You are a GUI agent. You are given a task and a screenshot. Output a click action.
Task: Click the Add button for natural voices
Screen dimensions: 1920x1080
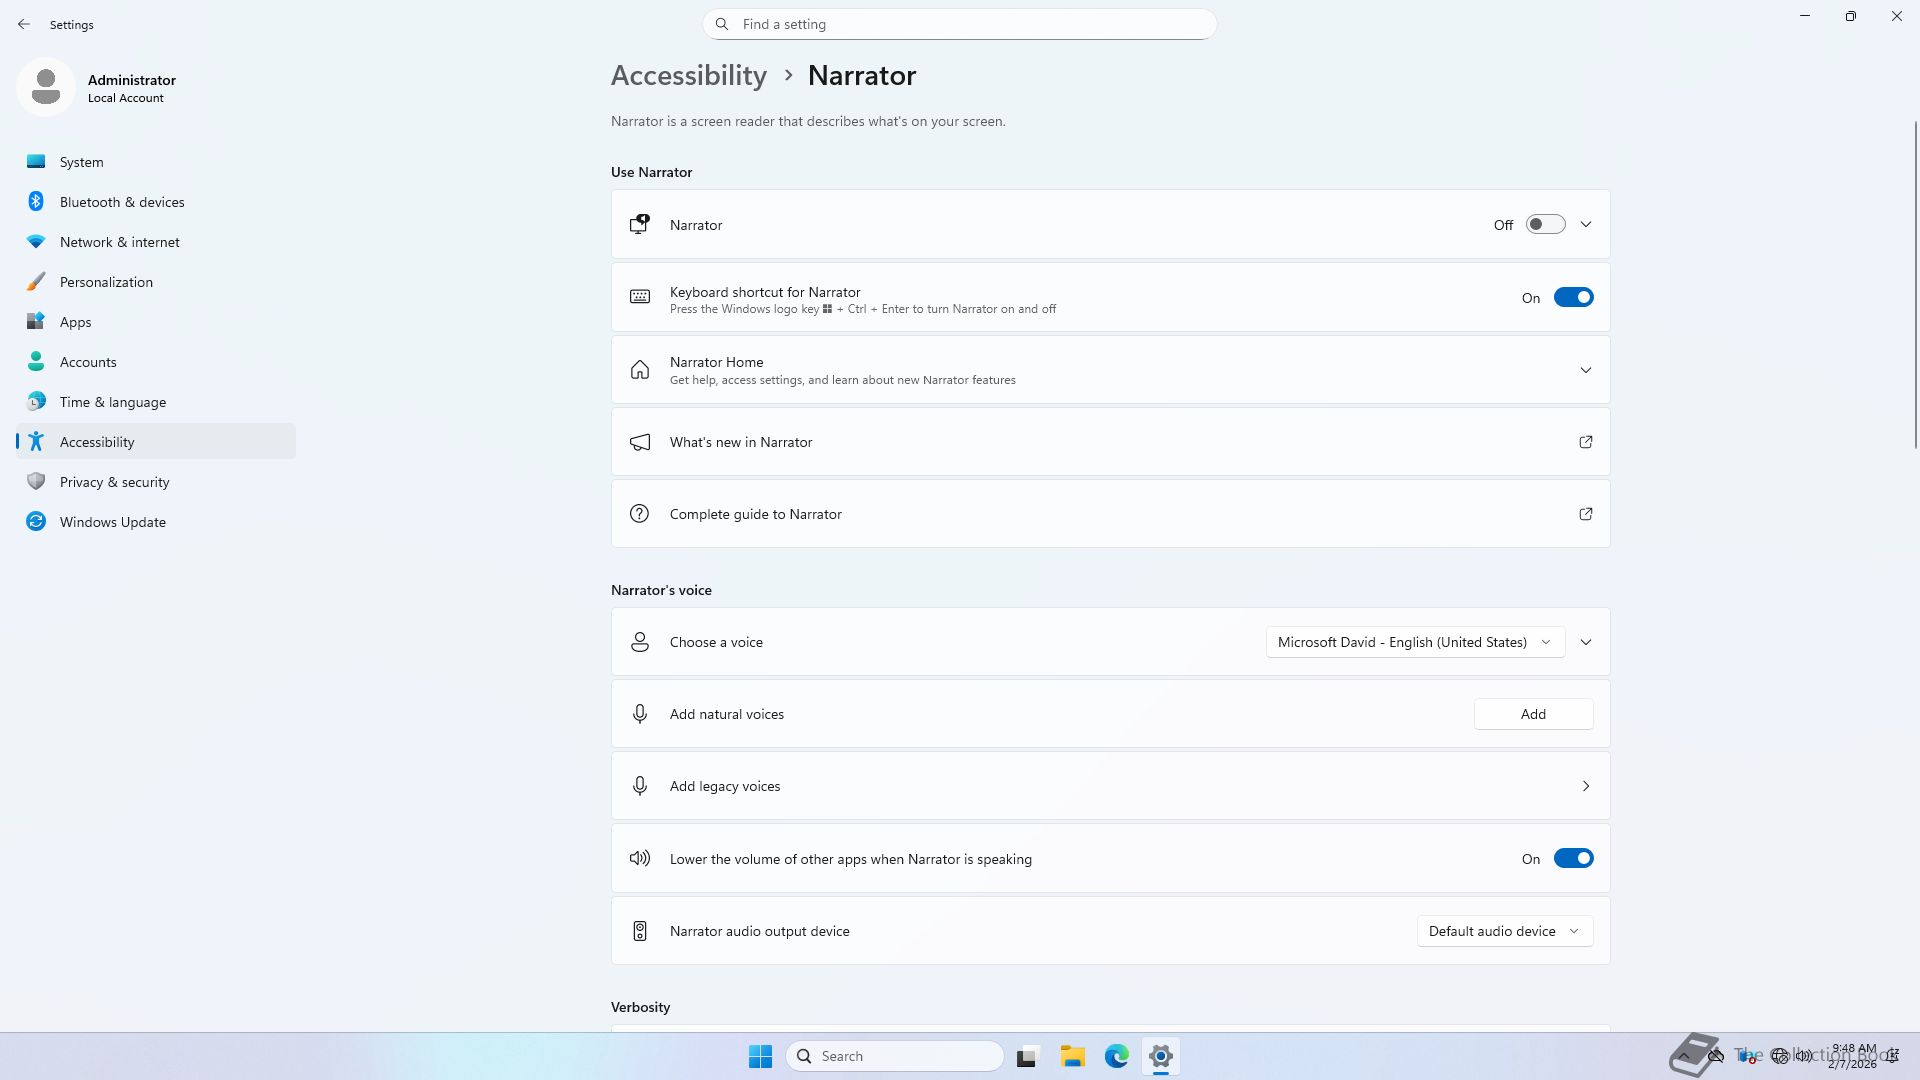click(x=1532, y=714)
